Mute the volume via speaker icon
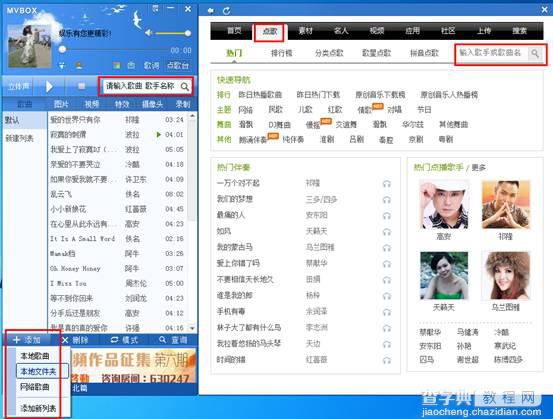553x419 pixels. 148,33
